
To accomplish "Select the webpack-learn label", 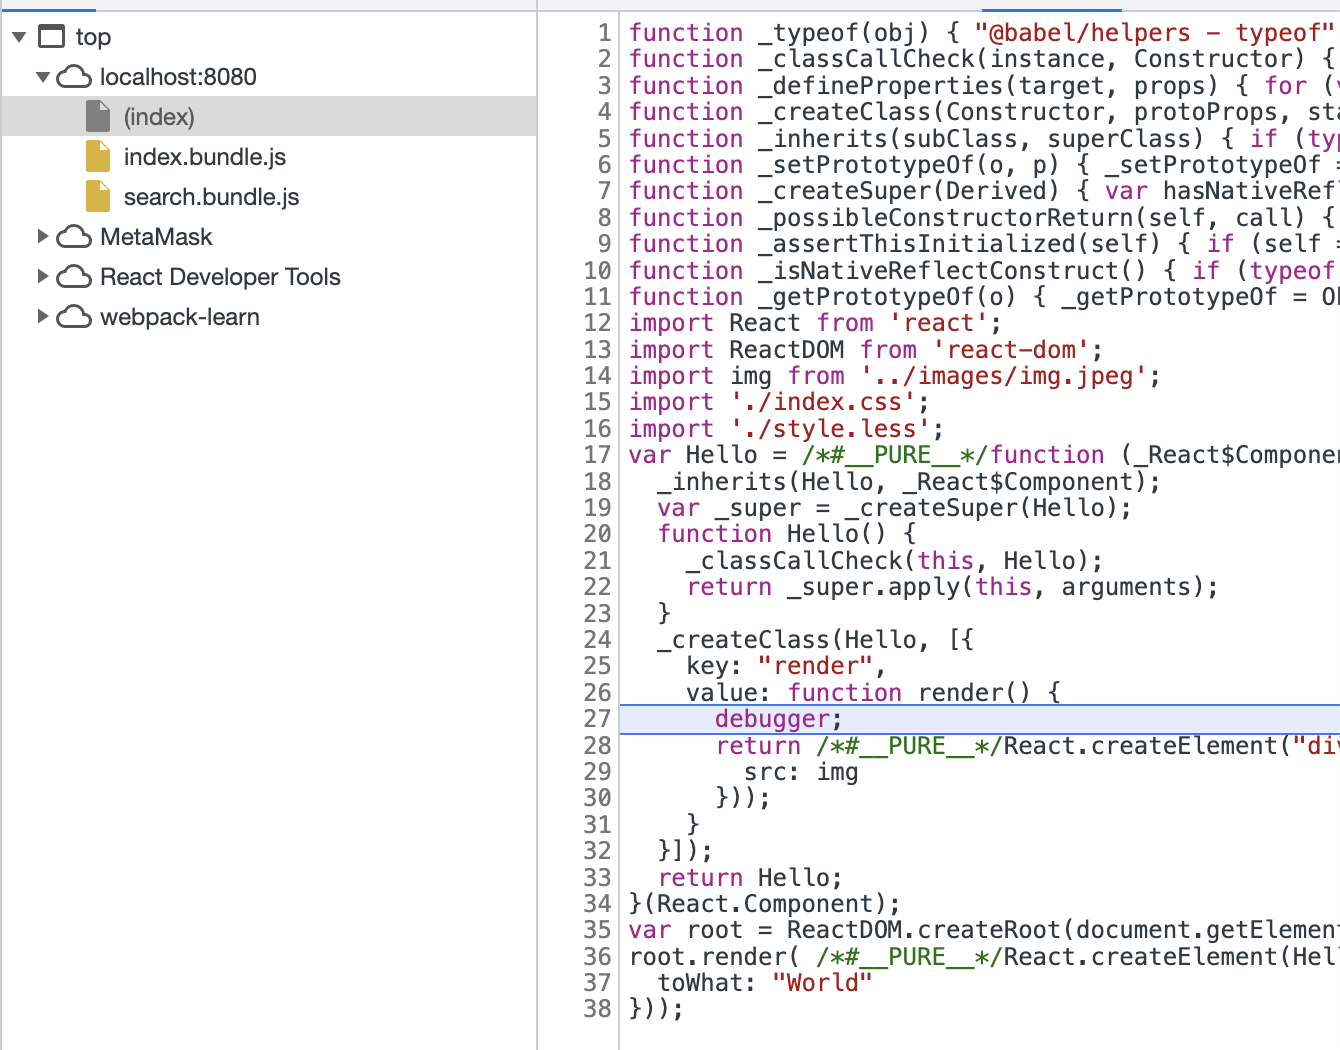I will 180,317.
